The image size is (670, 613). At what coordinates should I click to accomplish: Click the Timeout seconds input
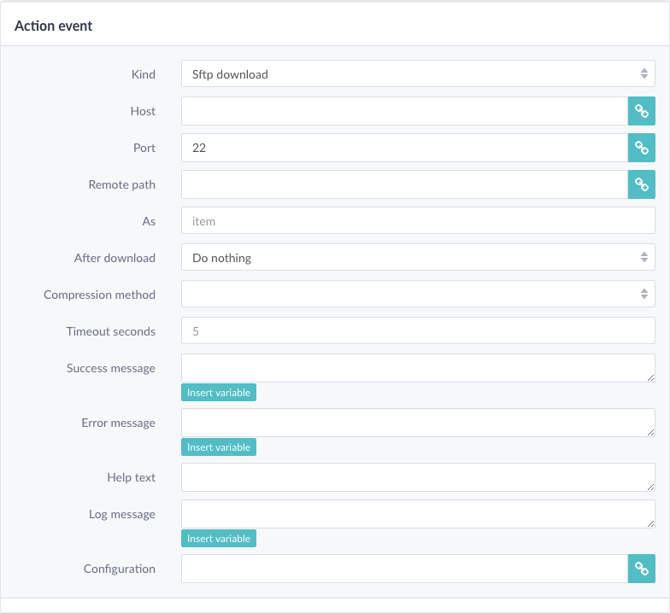(x=418, y=331)
